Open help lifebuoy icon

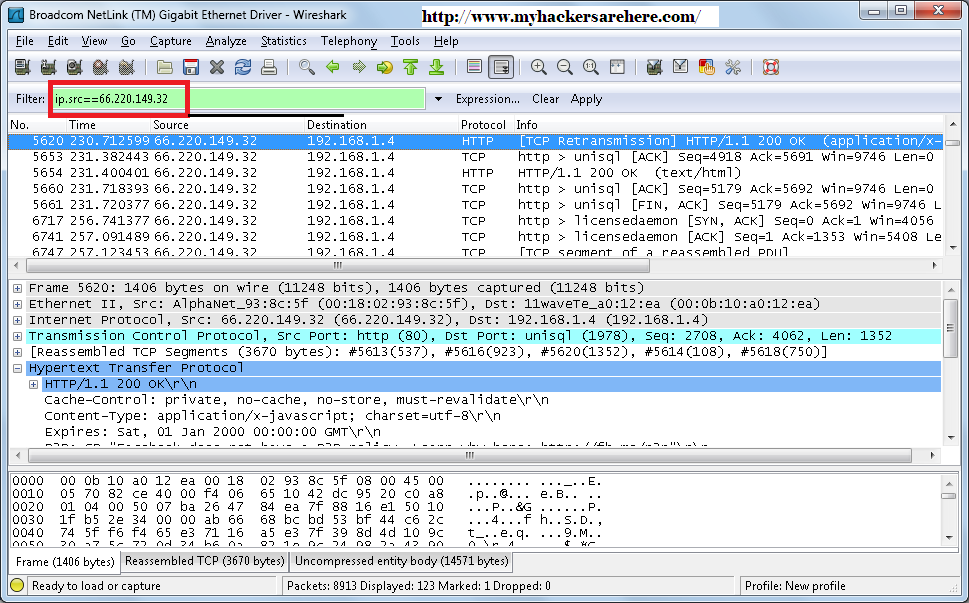coord(771,67)
